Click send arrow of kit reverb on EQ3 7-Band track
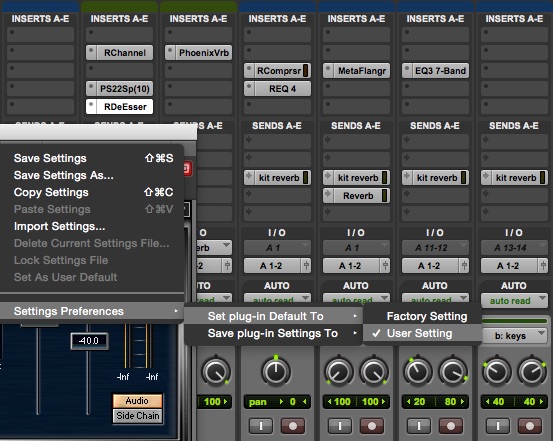This screenshot has width=553, height=441. click(407, 176)
